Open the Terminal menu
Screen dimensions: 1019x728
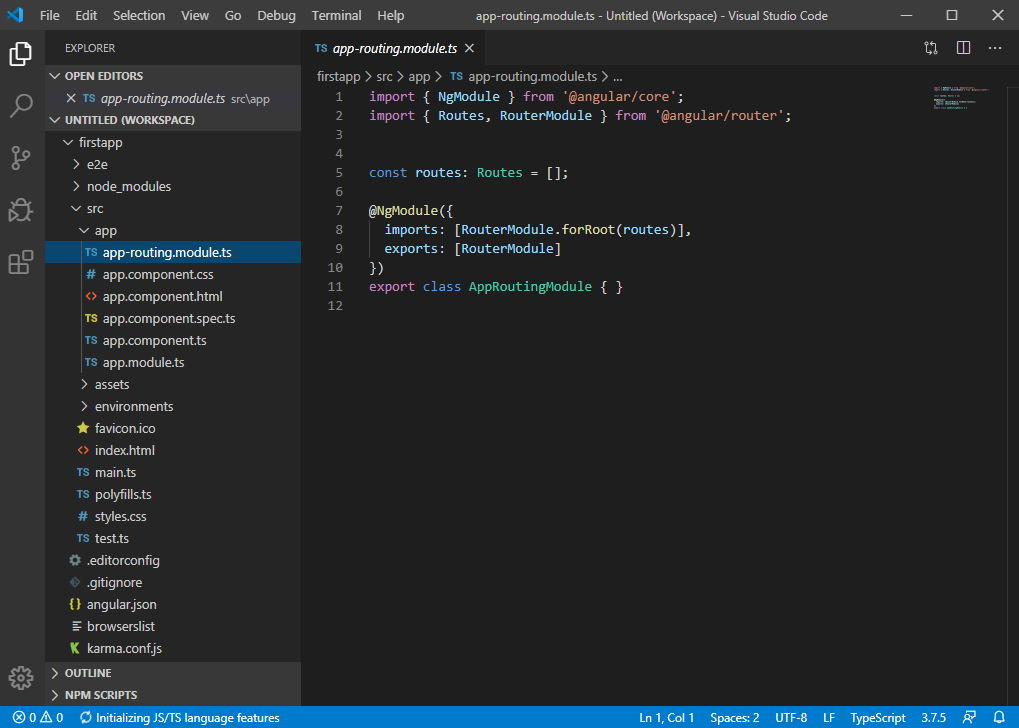(336, 16)
